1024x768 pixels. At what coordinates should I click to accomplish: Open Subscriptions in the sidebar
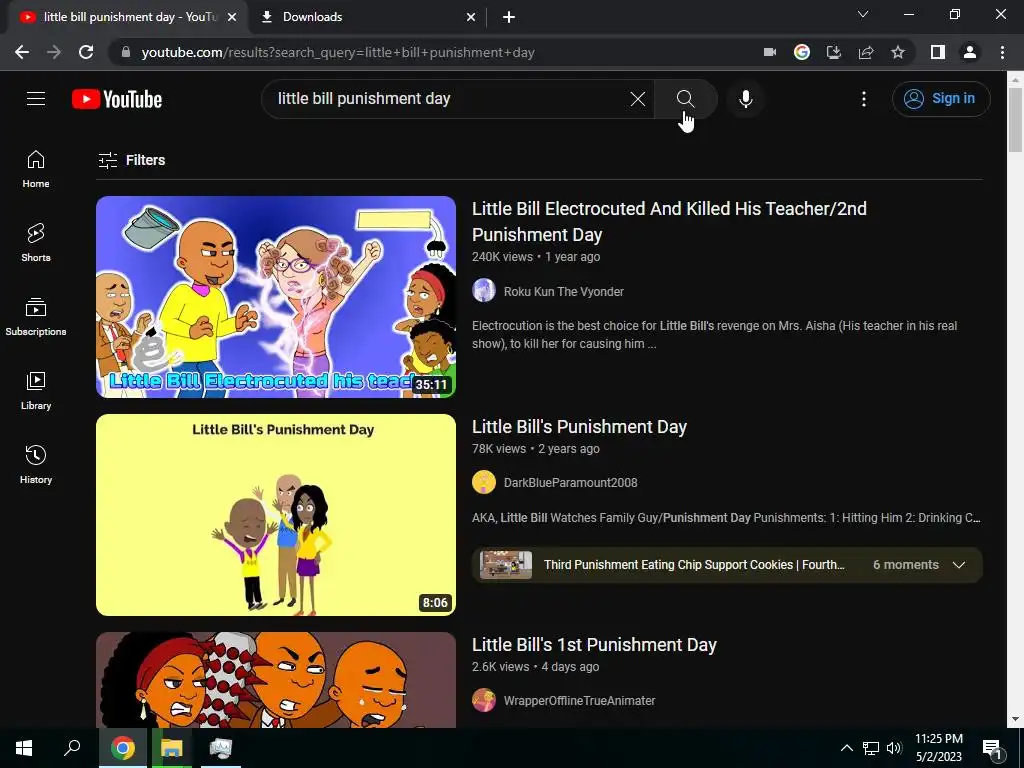click(x=36, y=317)
